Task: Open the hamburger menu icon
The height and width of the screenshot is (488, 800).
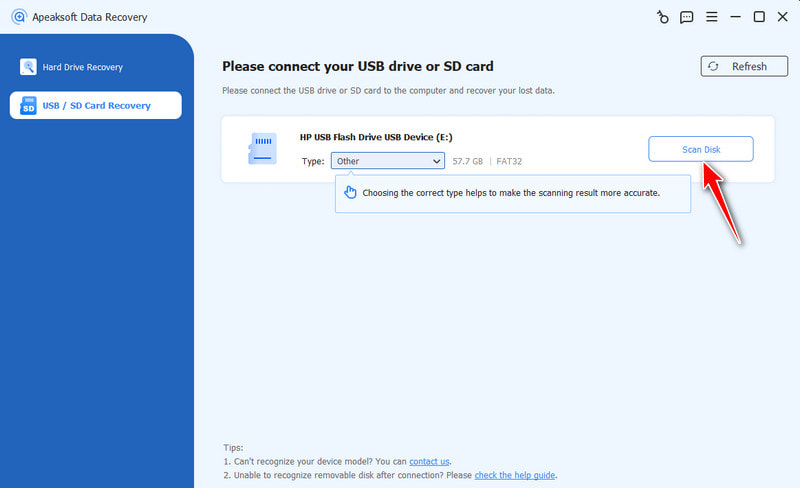Action: (712, 17)
